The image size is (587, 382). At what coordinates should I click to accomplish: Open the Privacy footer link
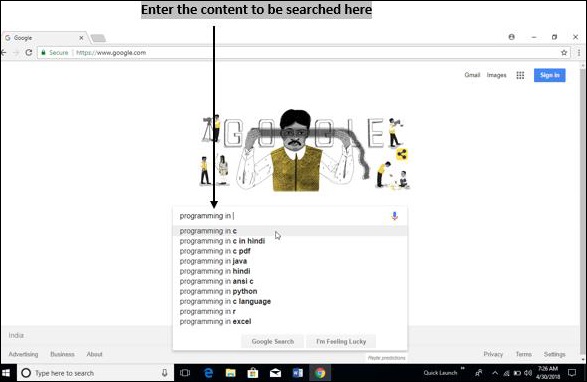(493, 354)
